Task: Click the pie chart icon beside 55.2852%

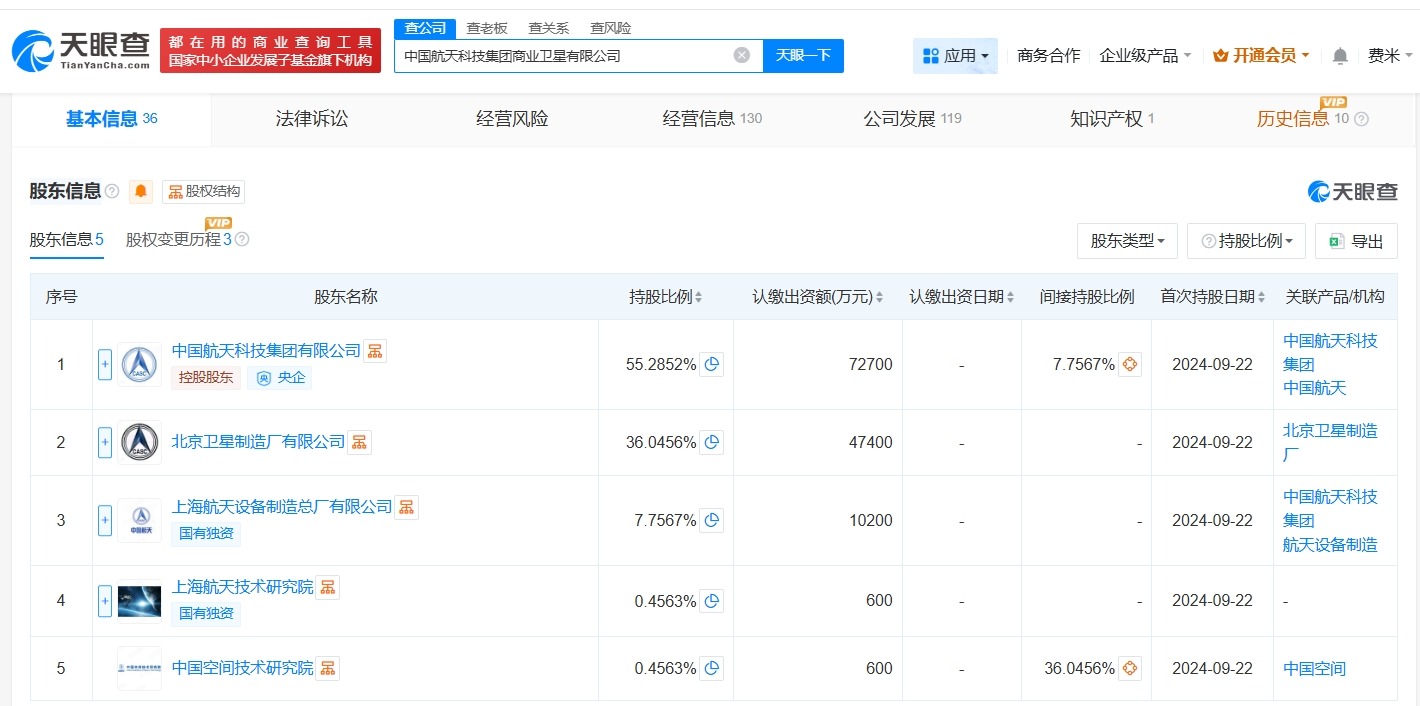Action: point(711,364)
